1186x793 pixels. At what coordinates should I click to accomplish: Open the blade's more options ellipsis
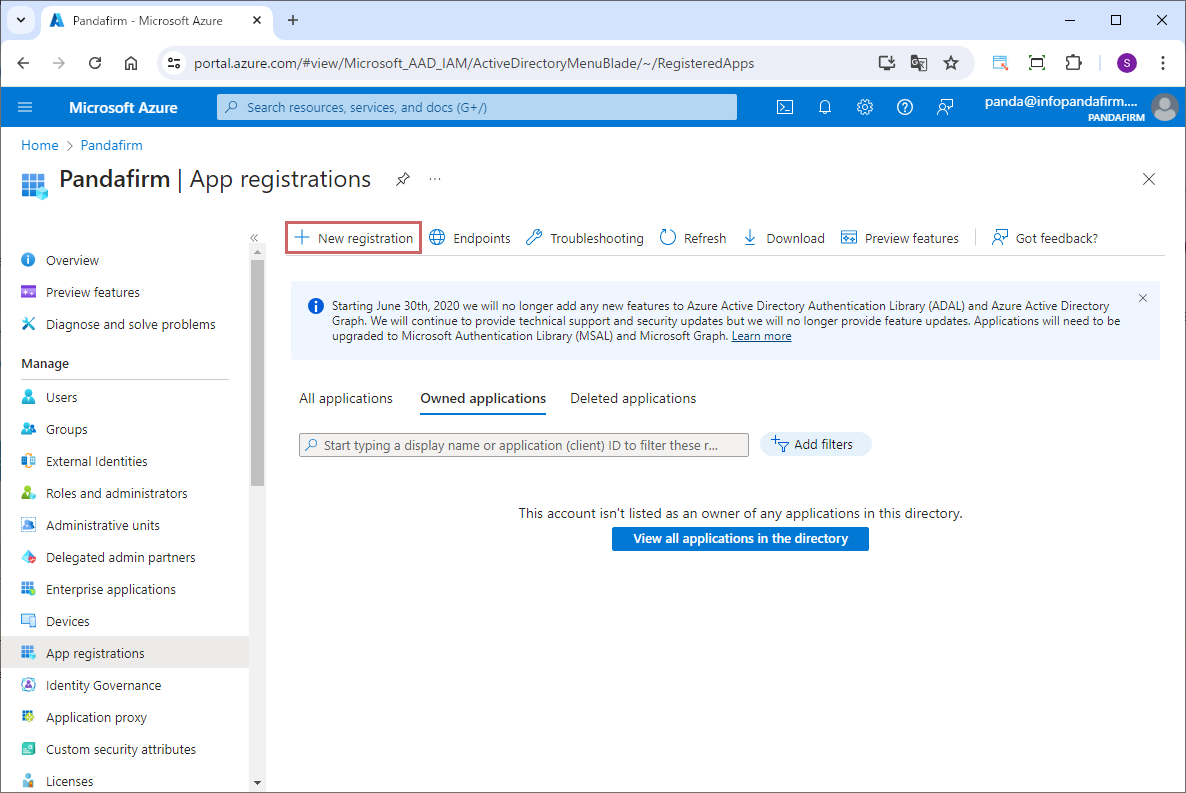[435, 179]
